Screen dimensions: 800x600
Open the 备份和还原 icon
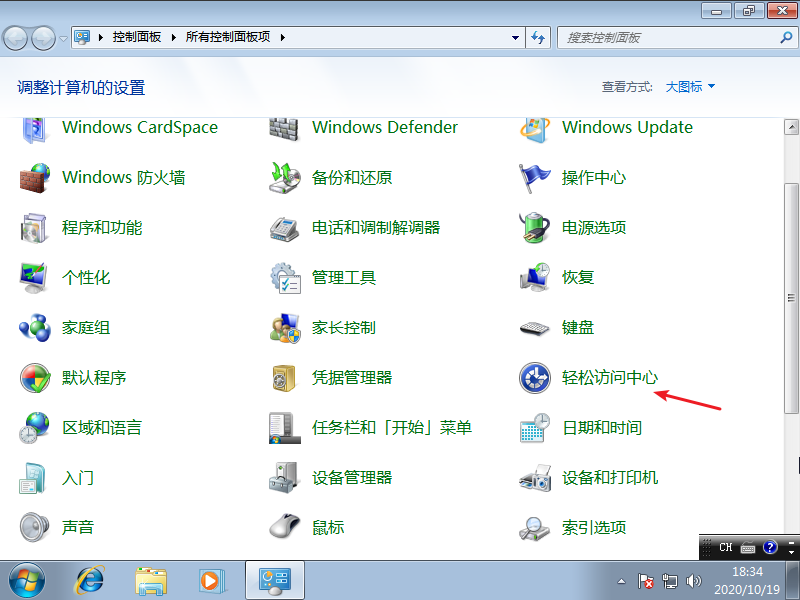coord(285,178)
